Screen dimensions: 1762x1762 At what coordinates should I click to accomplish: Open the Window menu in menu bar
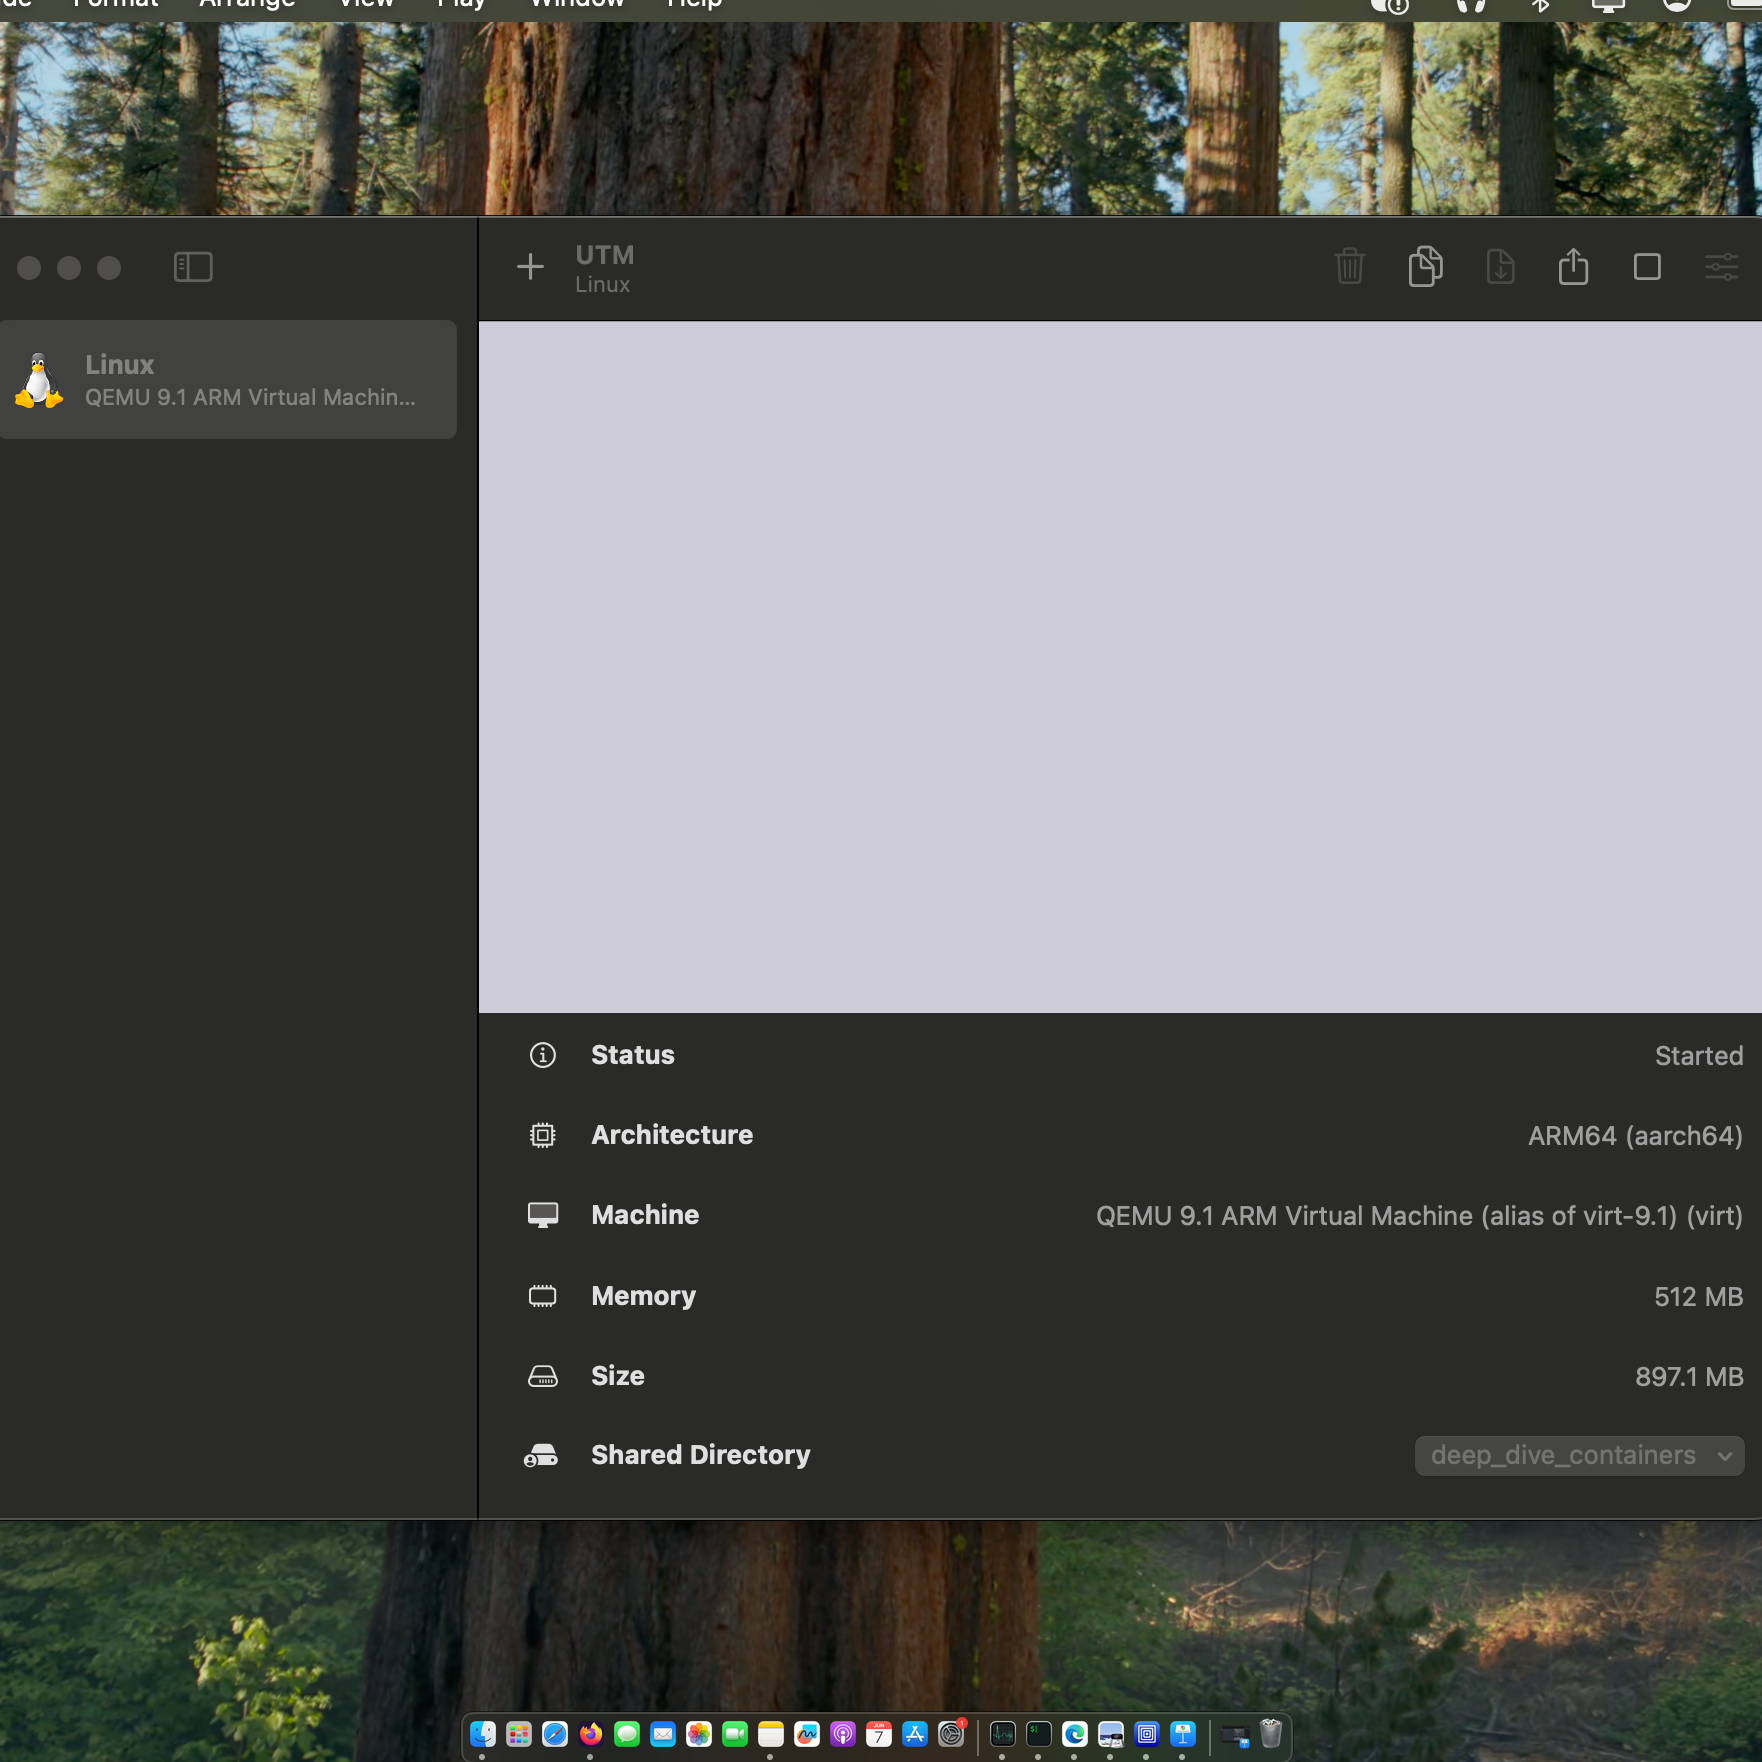pos(577,4)
